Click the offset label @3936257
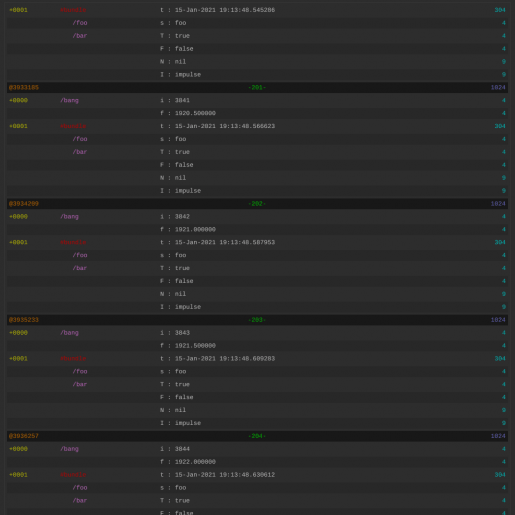This screenshot has height=515, width=515. pos(24,436)
